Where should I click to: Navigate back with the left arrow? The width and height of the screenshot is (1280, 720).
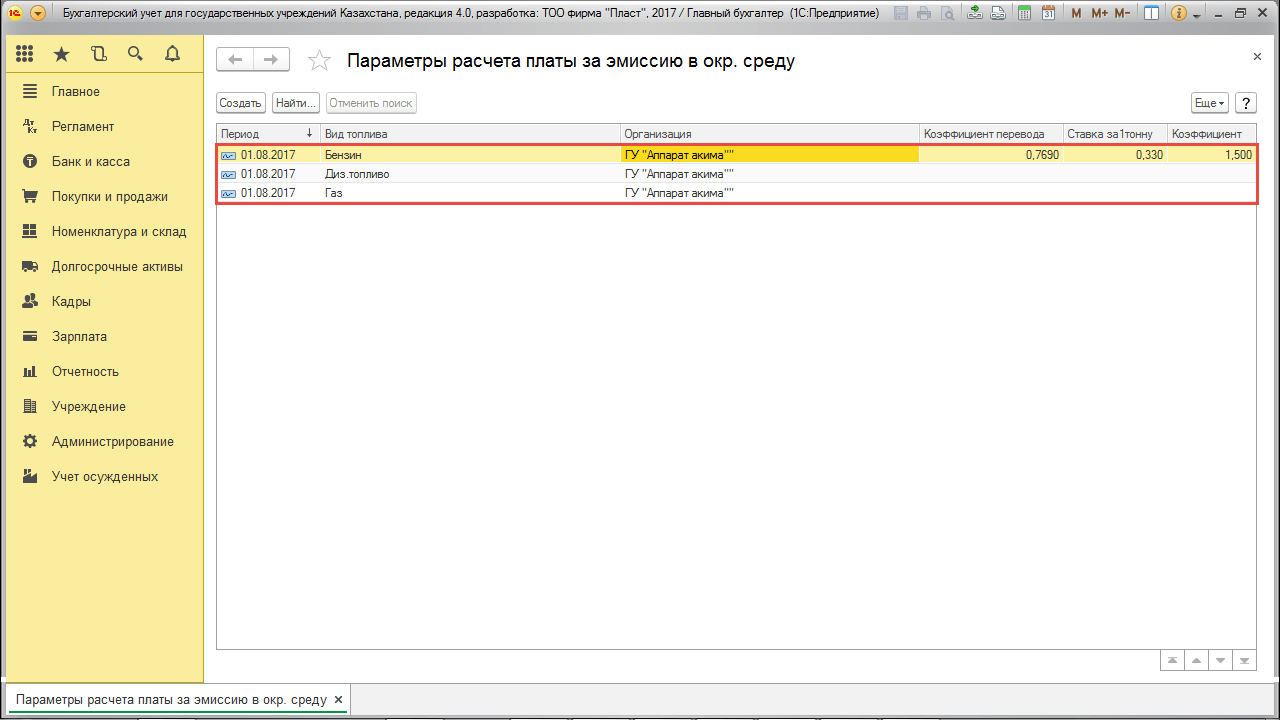point(235,60)
